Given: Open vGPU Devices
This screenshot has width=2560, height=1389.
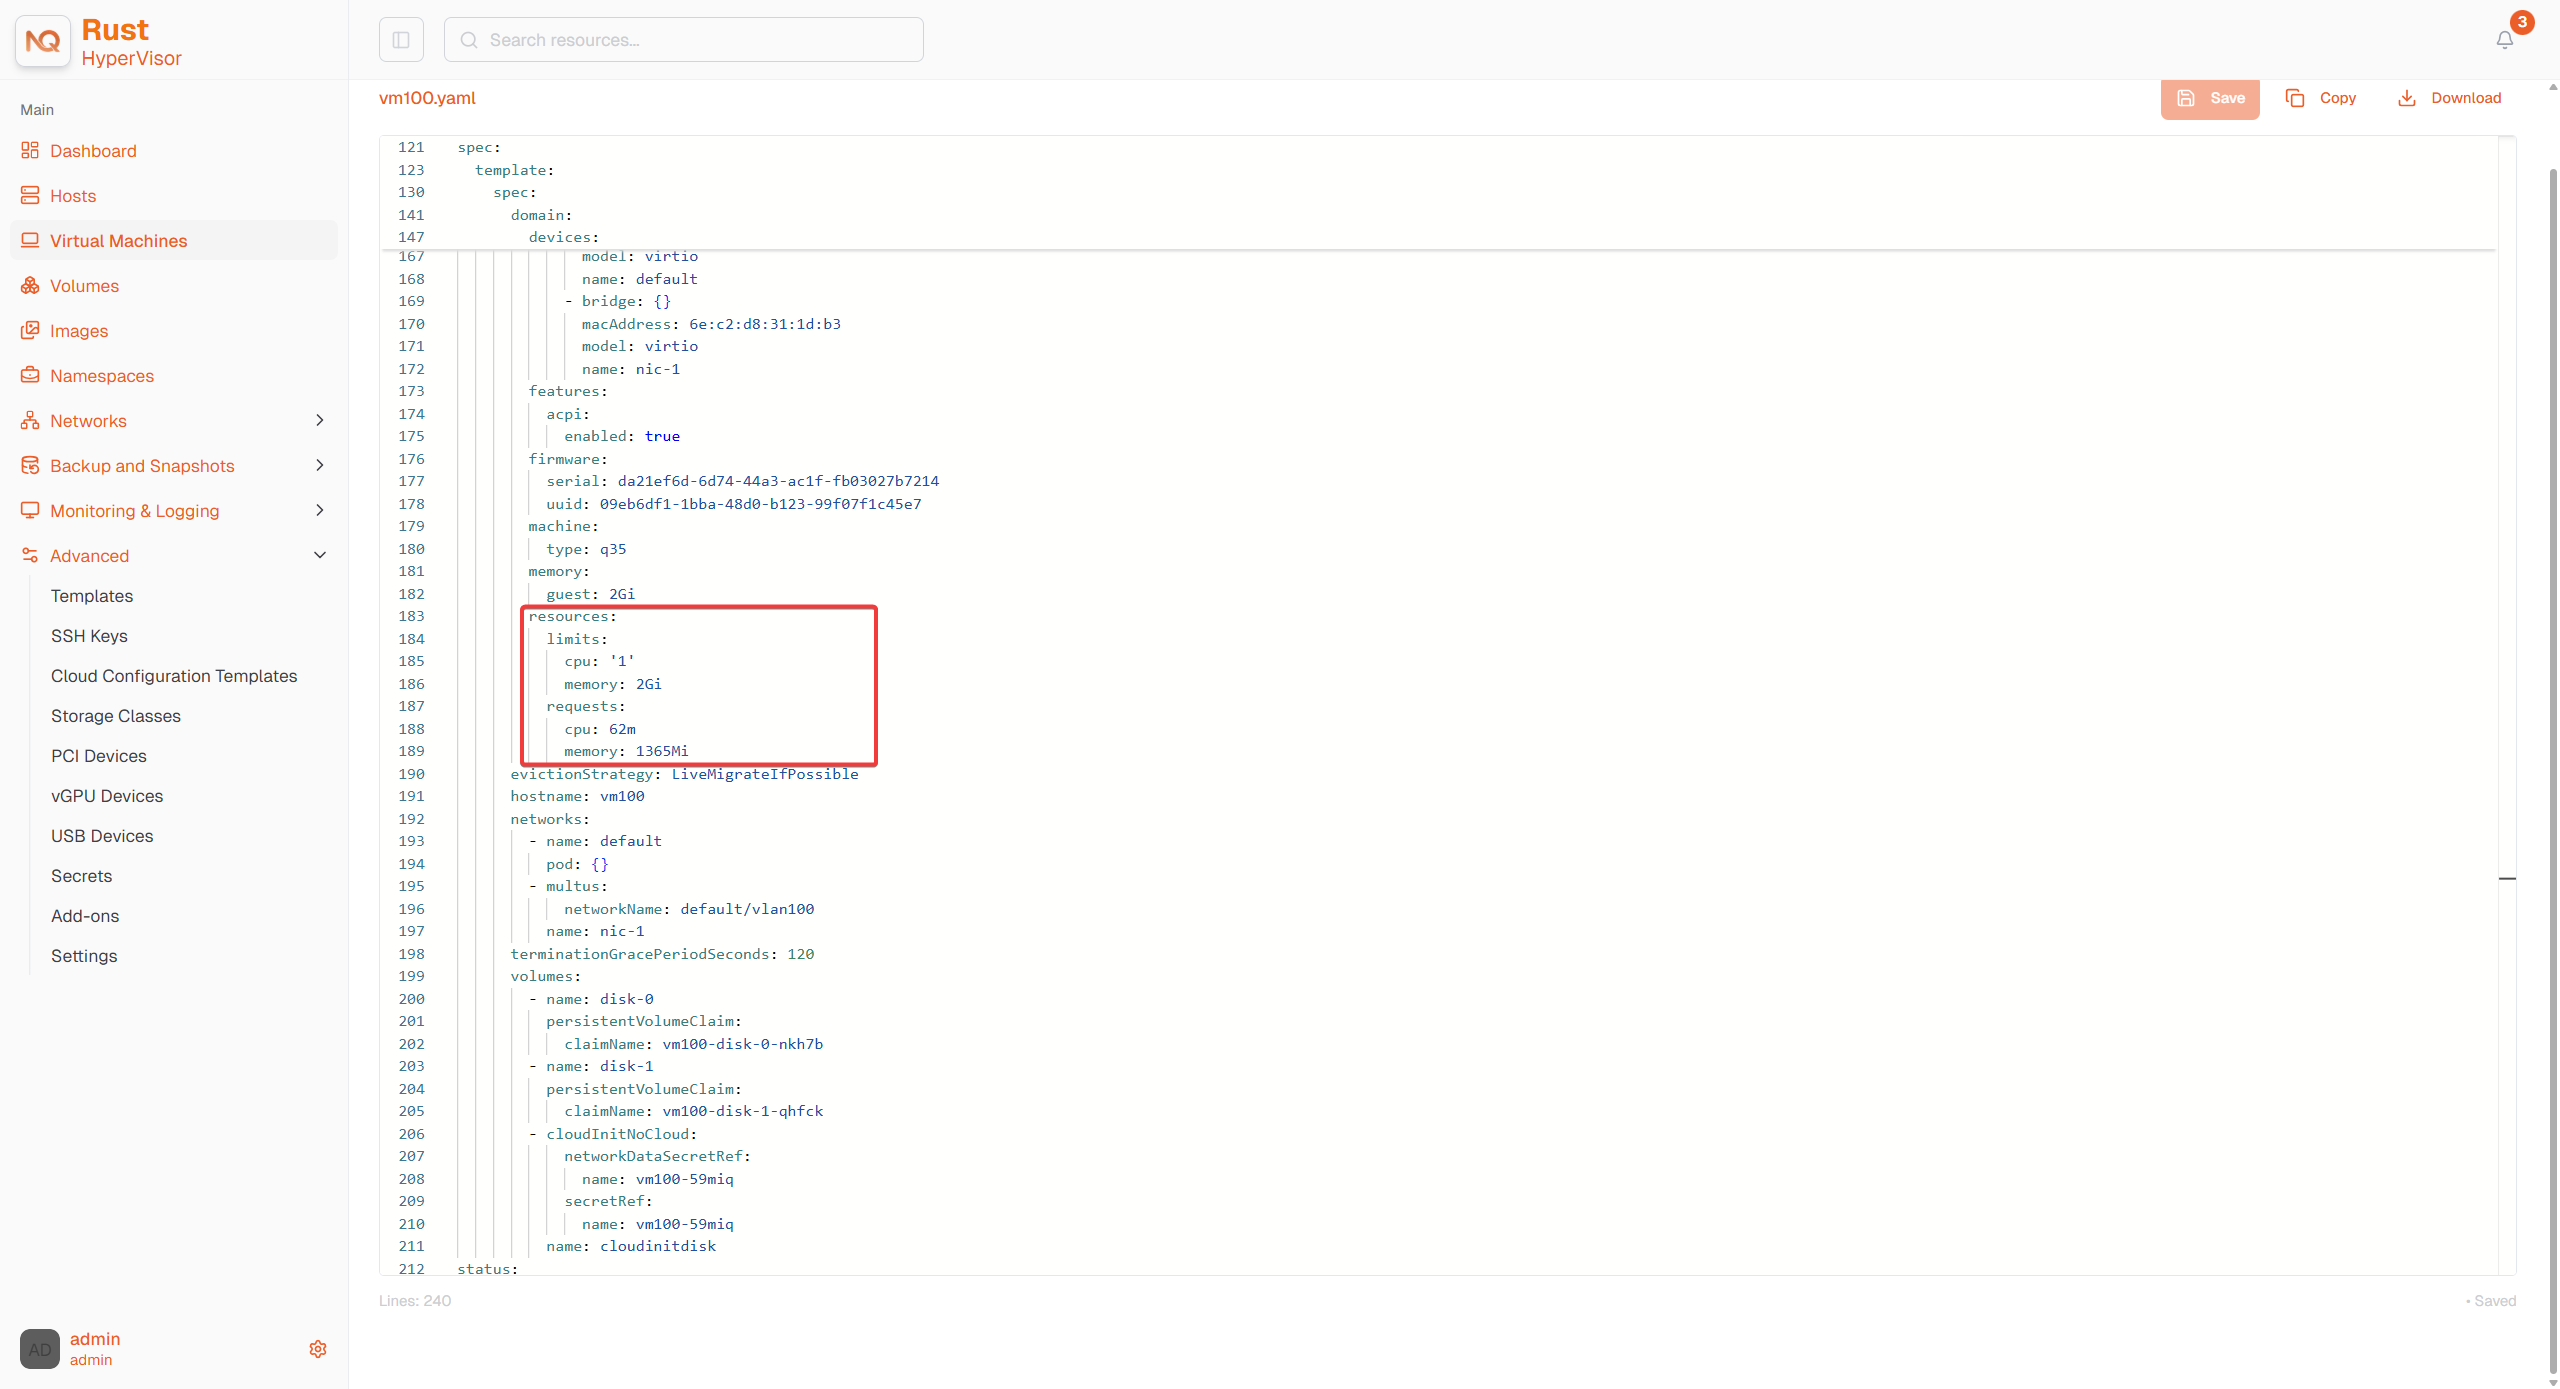Looking at the screenshot, I should pyautogui.click(x=107, y=796).
